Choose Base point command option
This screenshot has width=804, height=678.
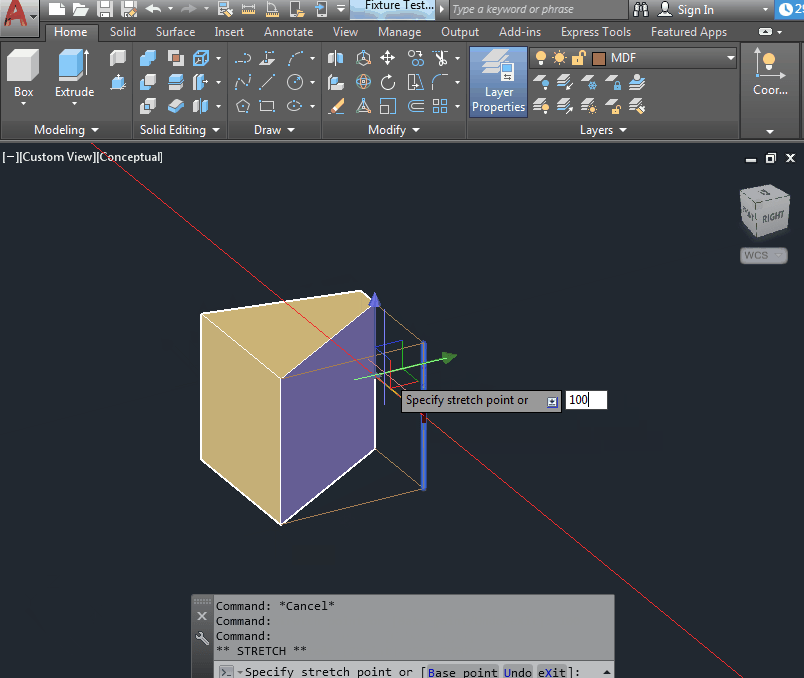click(463, 672)
